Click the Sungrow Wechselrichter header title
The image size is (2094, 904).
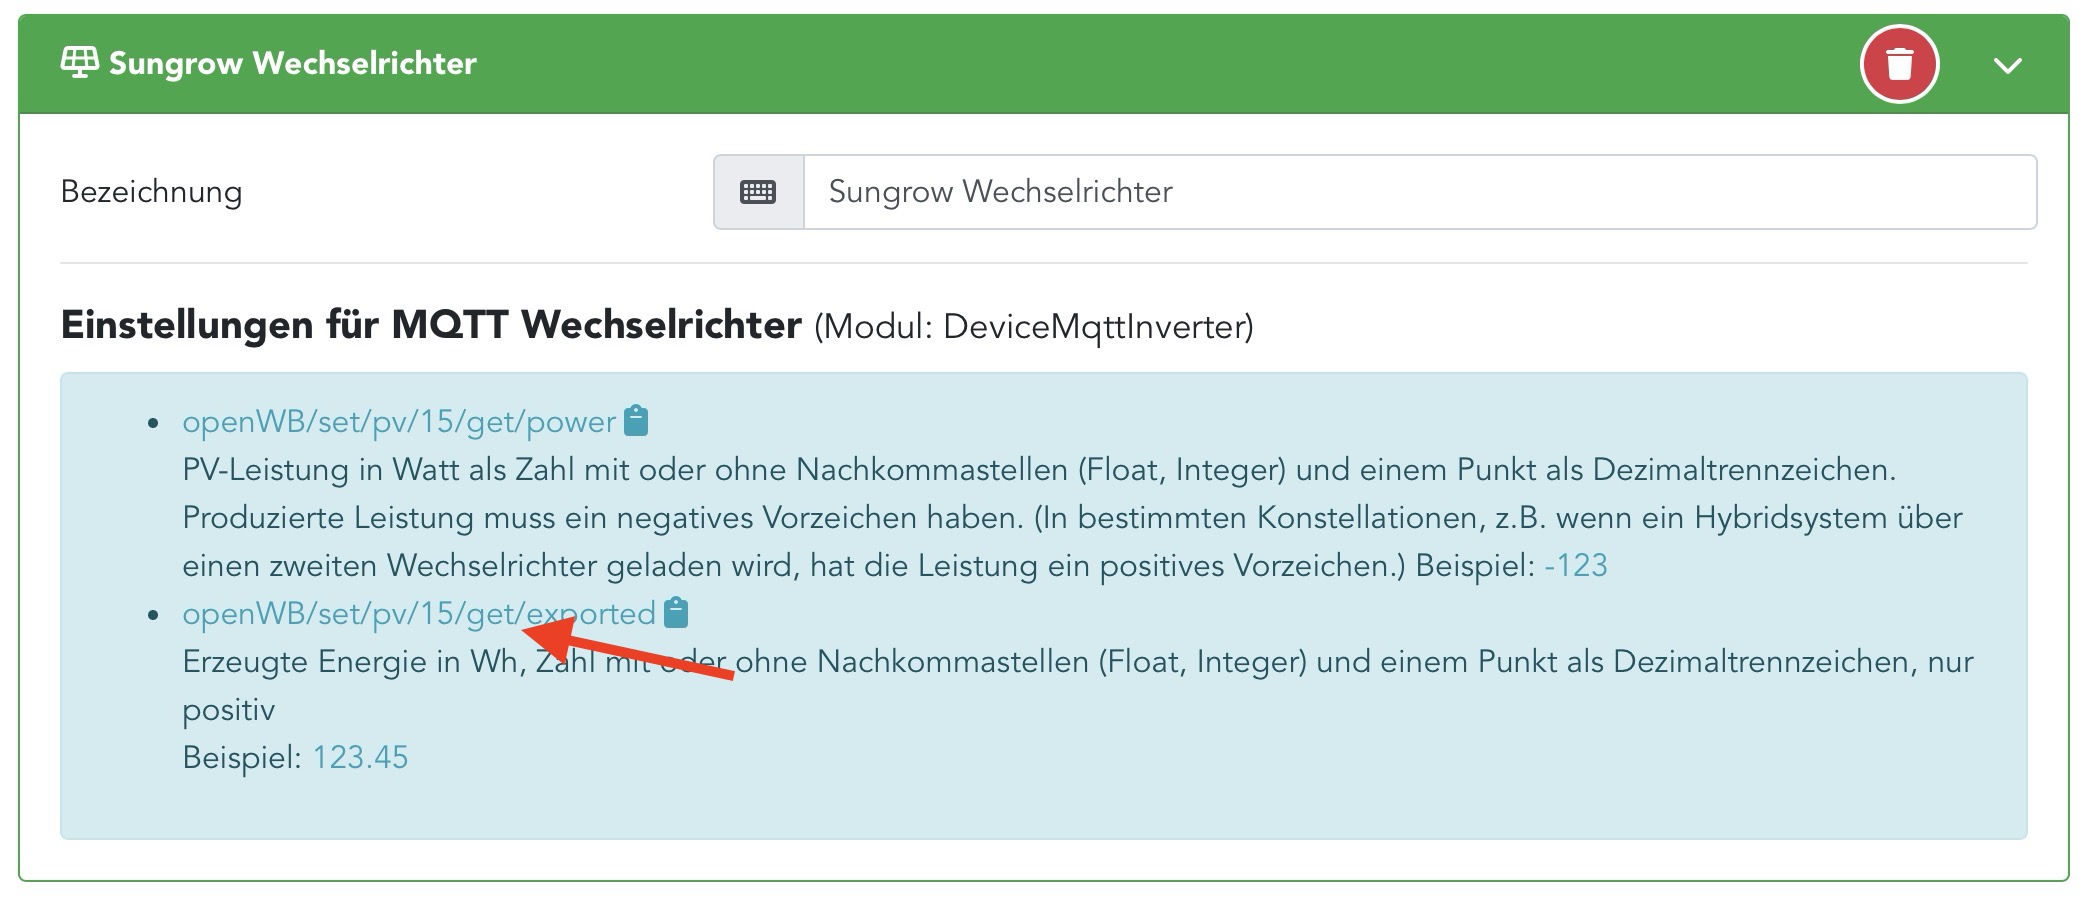(293, 64)
